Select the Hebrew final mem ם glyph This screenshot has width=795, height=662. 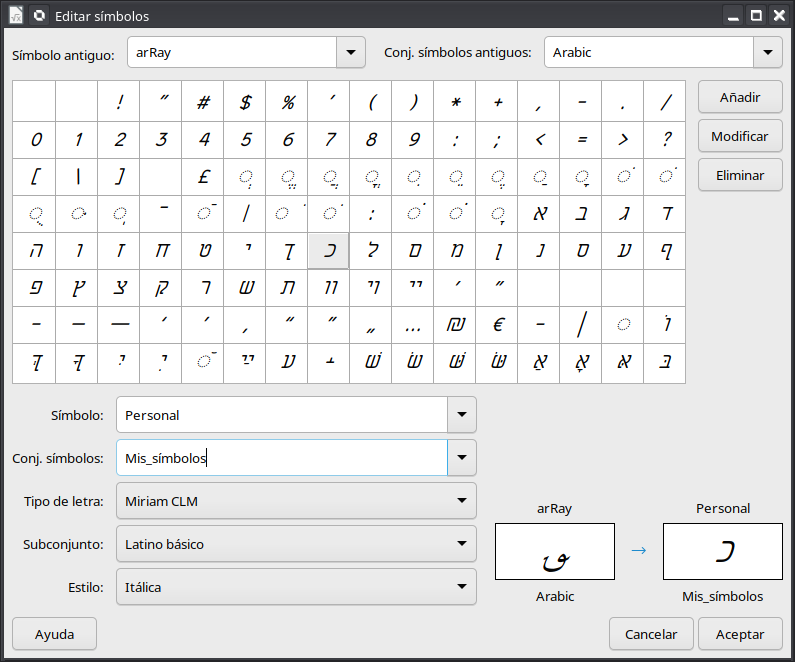tap(413, 250)
